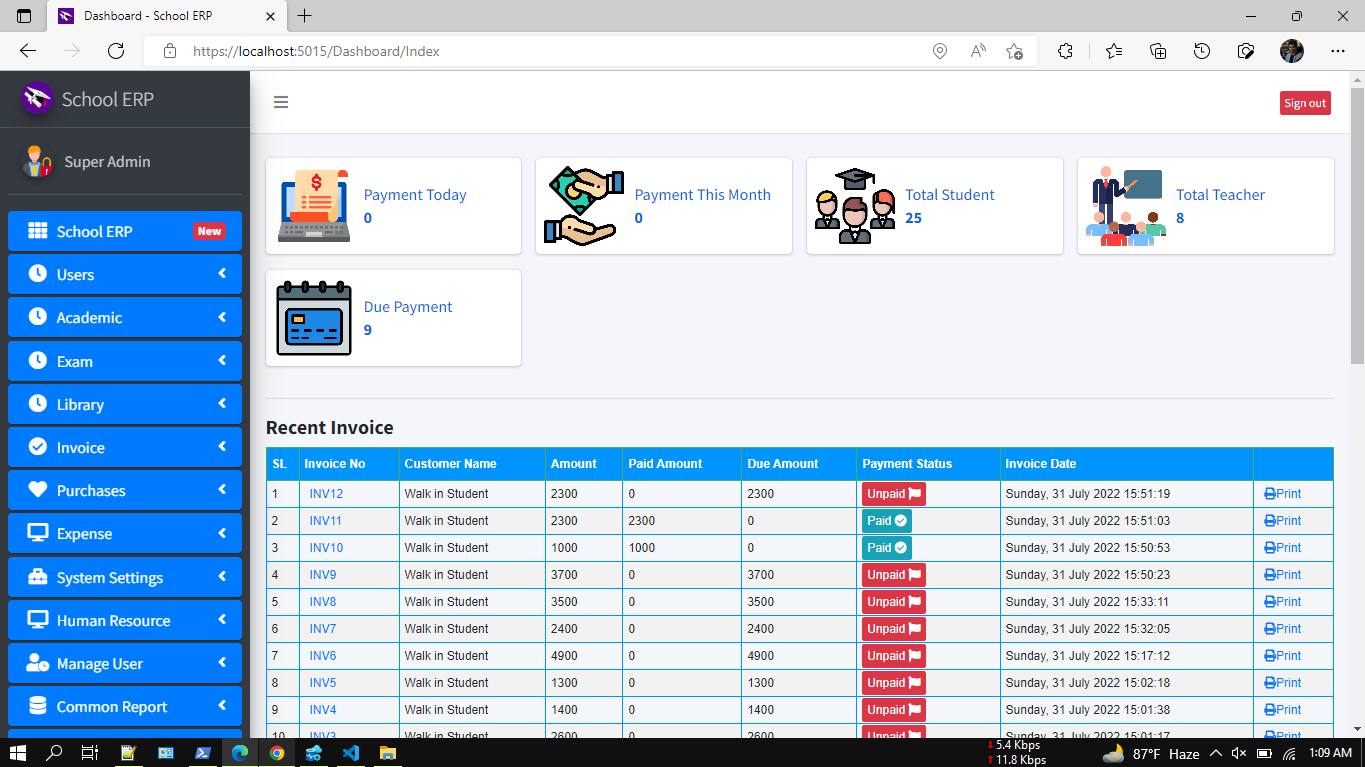Click the School ERP logo icon
This screenshot has width=1365, height=767.
click(37, 99)
